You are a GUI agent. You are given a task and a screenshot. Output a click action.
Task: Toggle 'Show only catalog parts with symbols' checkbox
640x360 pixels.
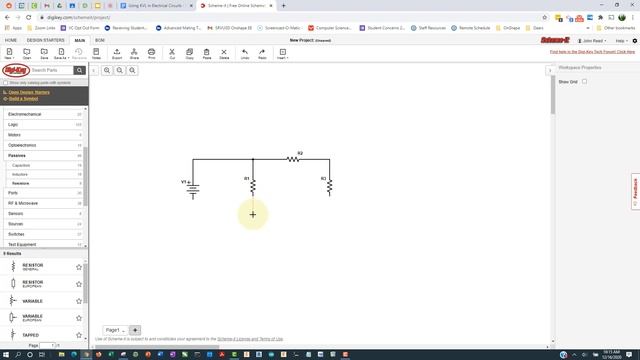[6, 83]
